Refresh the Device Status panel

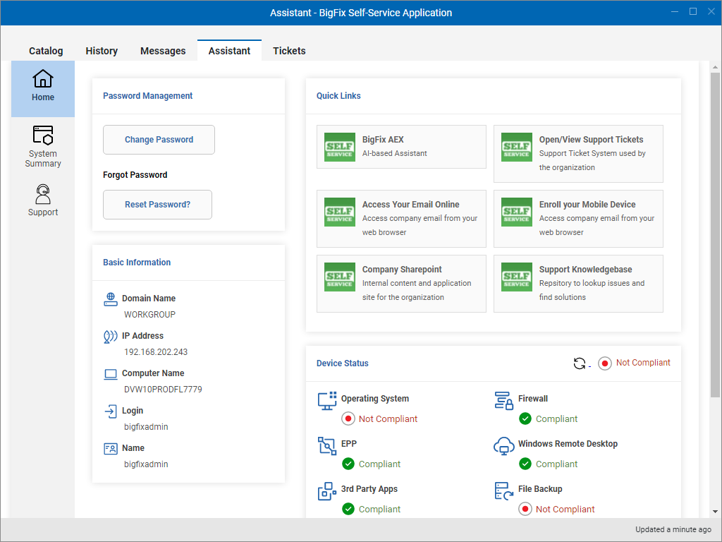click(579, 363)
